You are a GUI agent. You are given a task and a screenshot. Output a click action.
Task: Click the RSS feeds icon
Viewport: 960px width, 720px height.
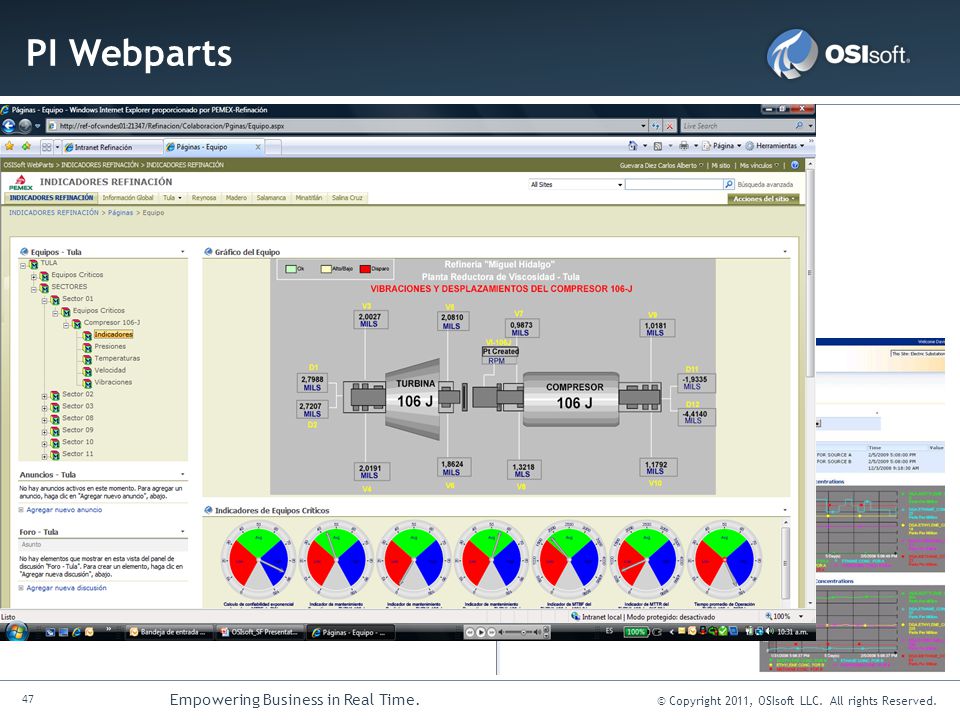click(658, 146)
